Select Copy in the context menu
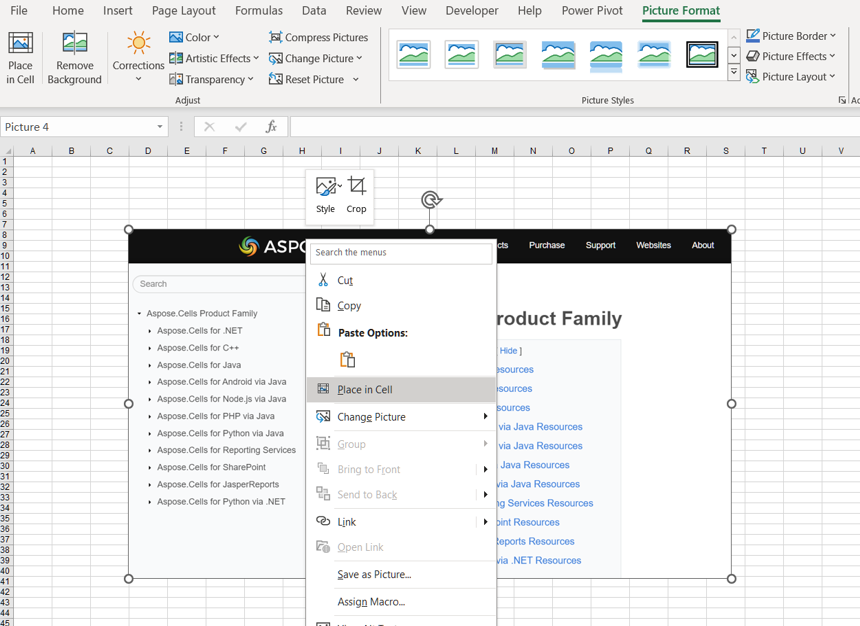Viewport: 860px width, 626px height. coord(349,306)
